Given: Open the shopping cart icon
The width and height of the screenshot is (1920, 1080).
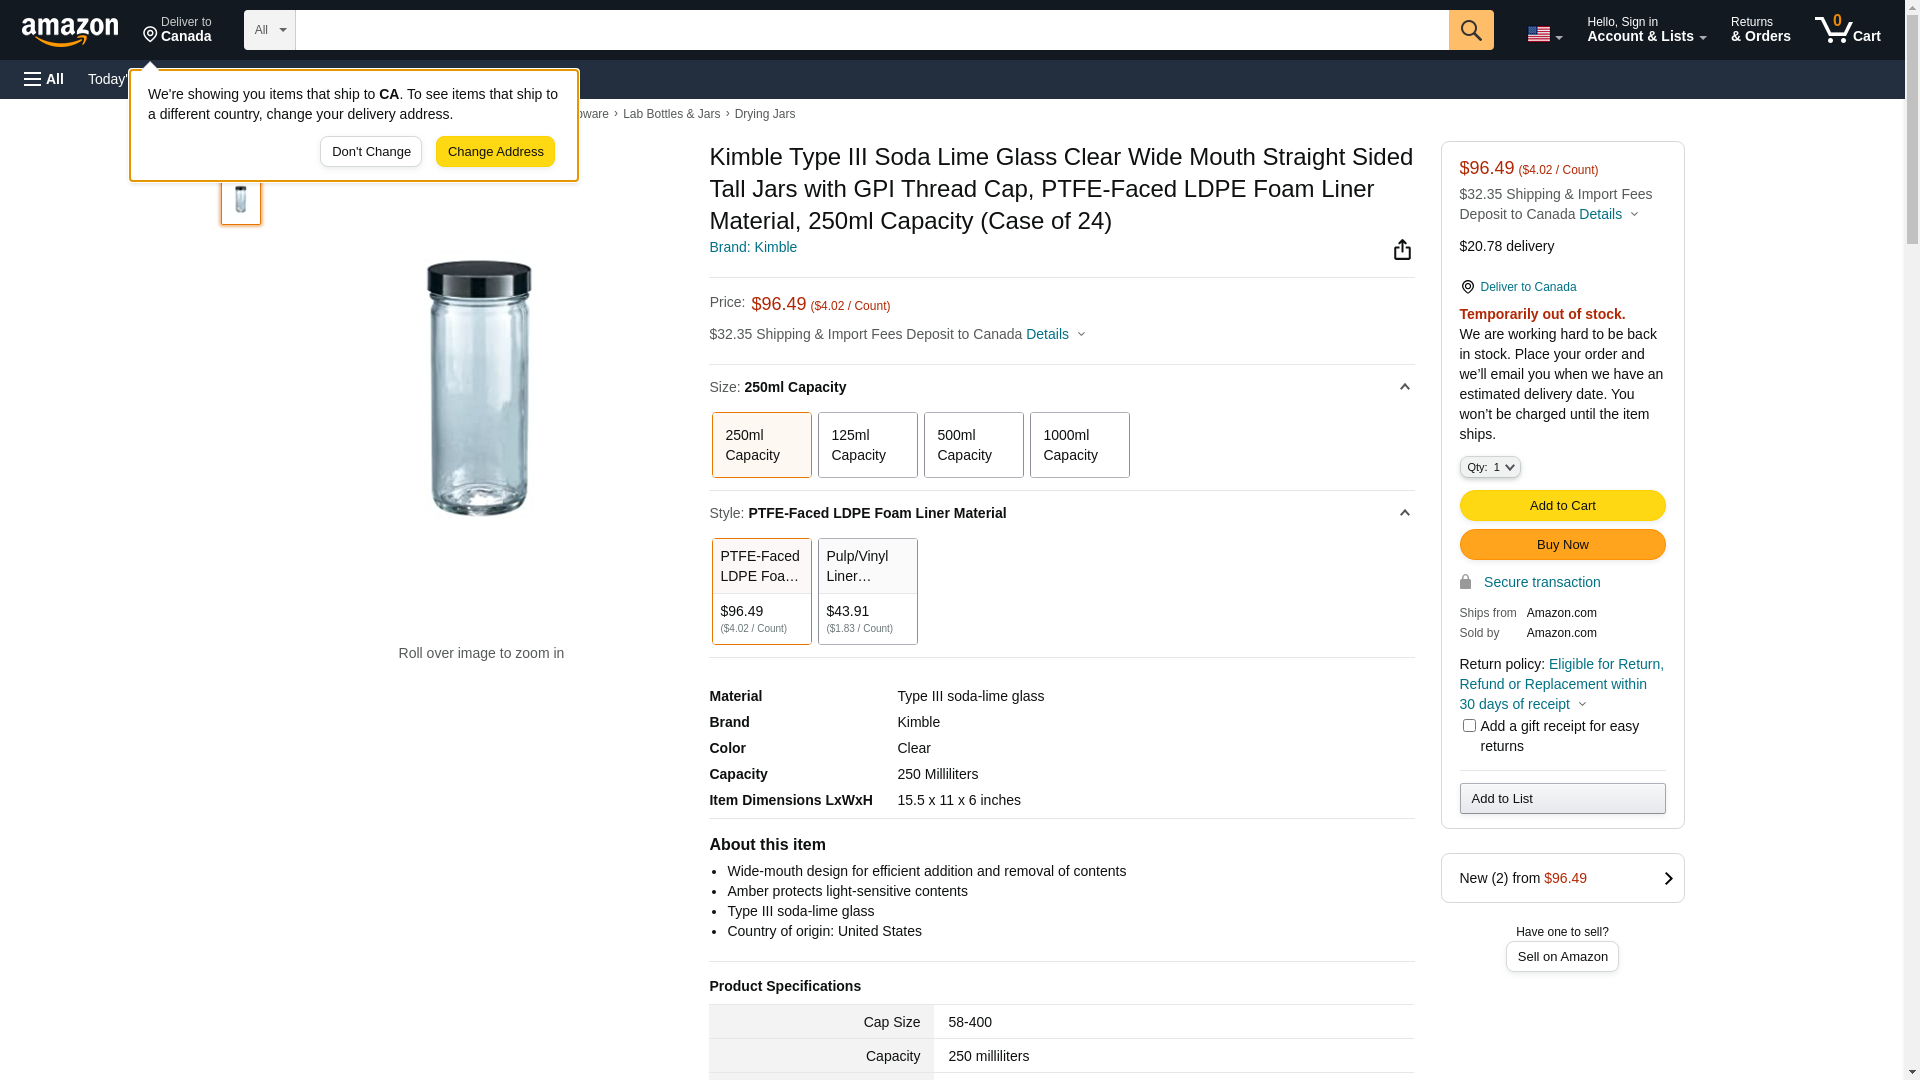Looking at the screenshot, I should coord(1846,30).
